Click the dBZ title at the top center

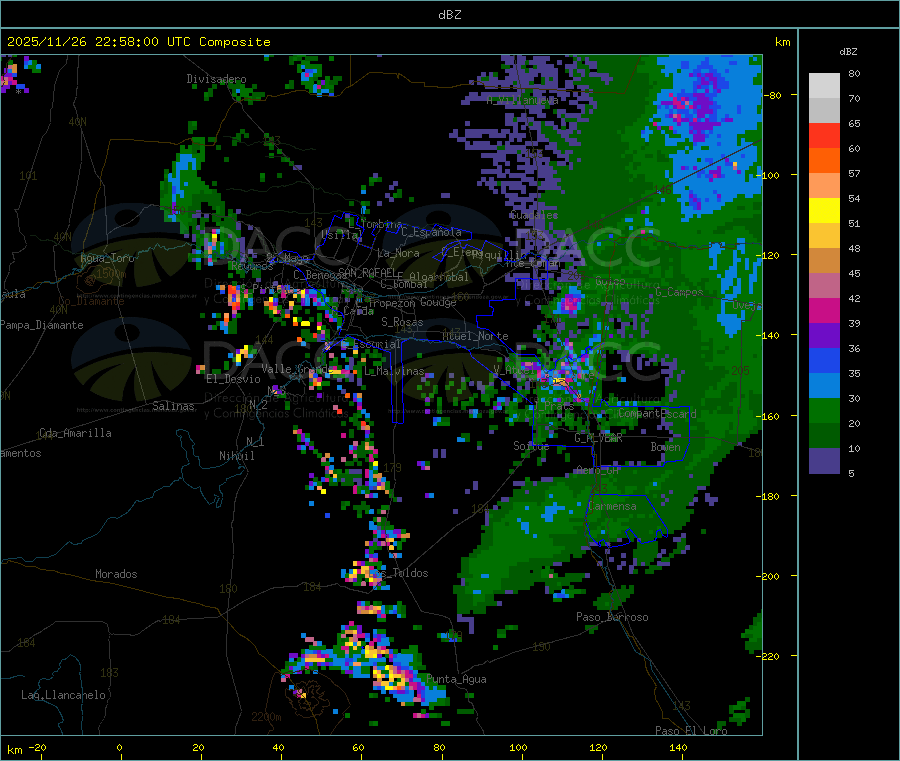pyautogui.click(x=449, y=15)
